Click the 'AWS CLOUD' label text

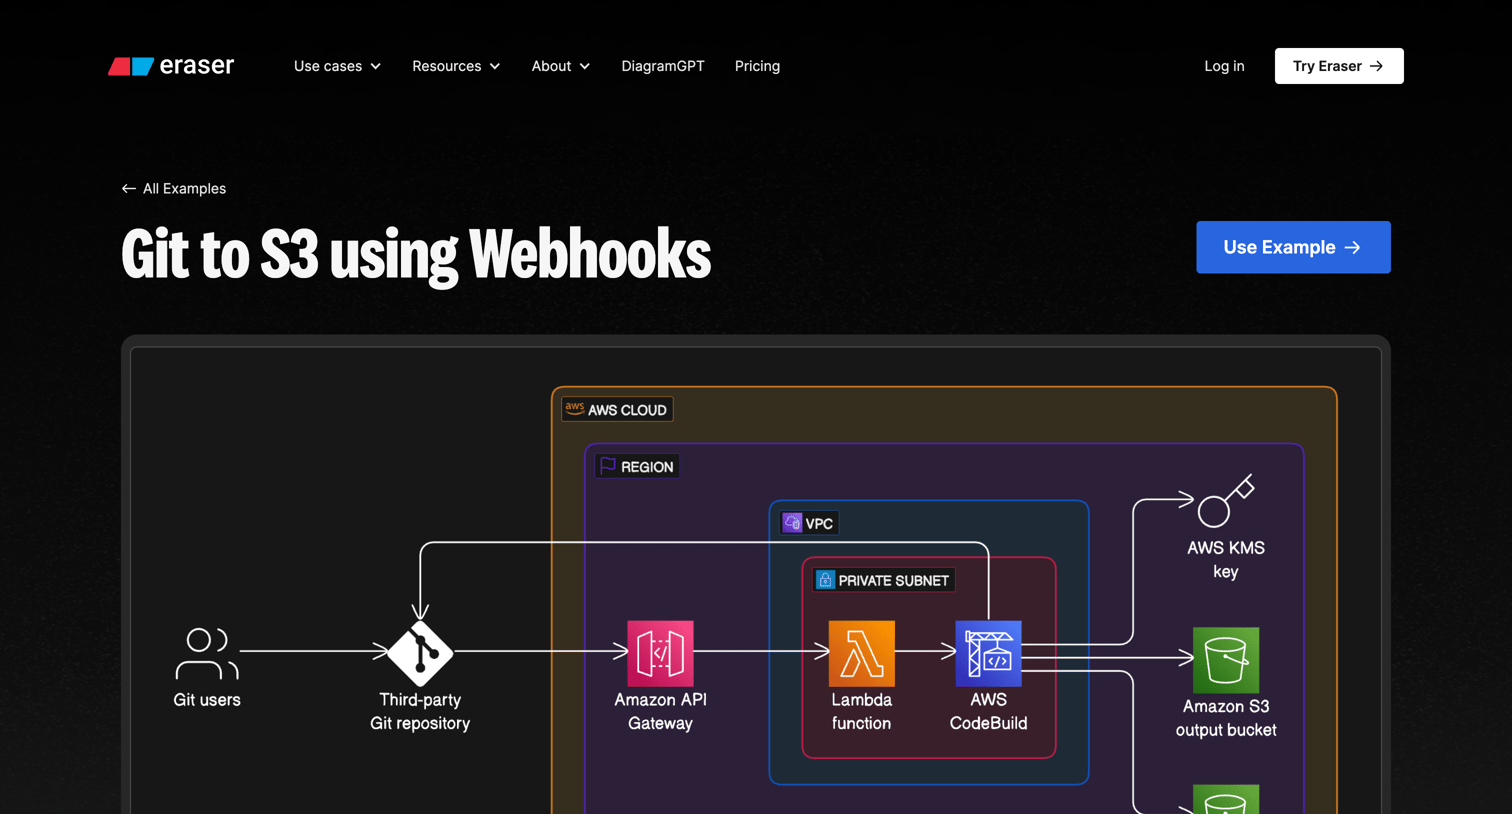coord(627,410)
